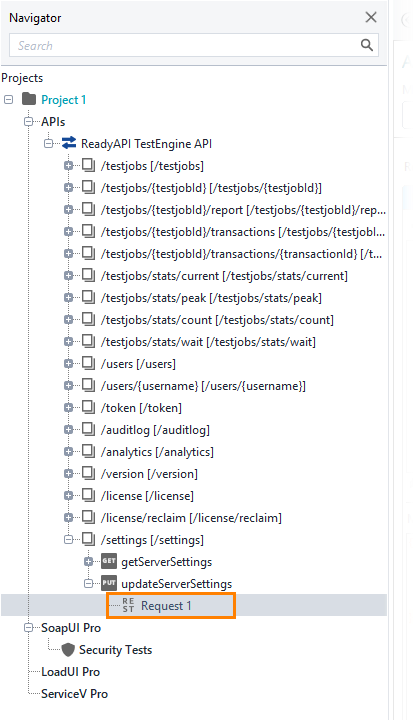Viewport: 414px width, 720px height.
Task: Collapse the Project 1 node
Action: (x=9, y=100)
